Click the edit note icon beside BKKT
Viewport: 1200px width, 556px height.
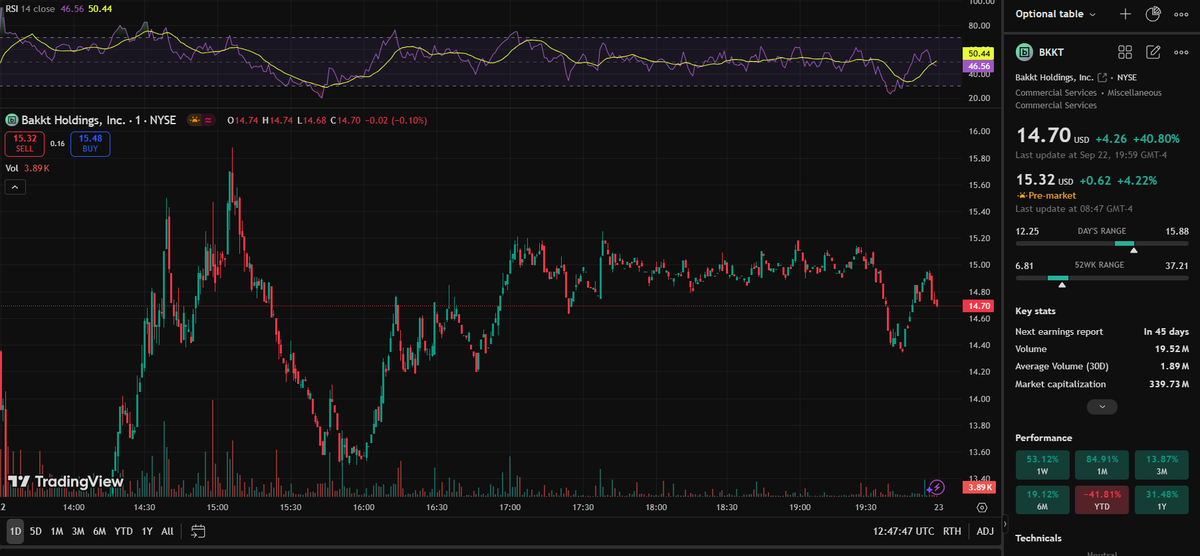1153,52
